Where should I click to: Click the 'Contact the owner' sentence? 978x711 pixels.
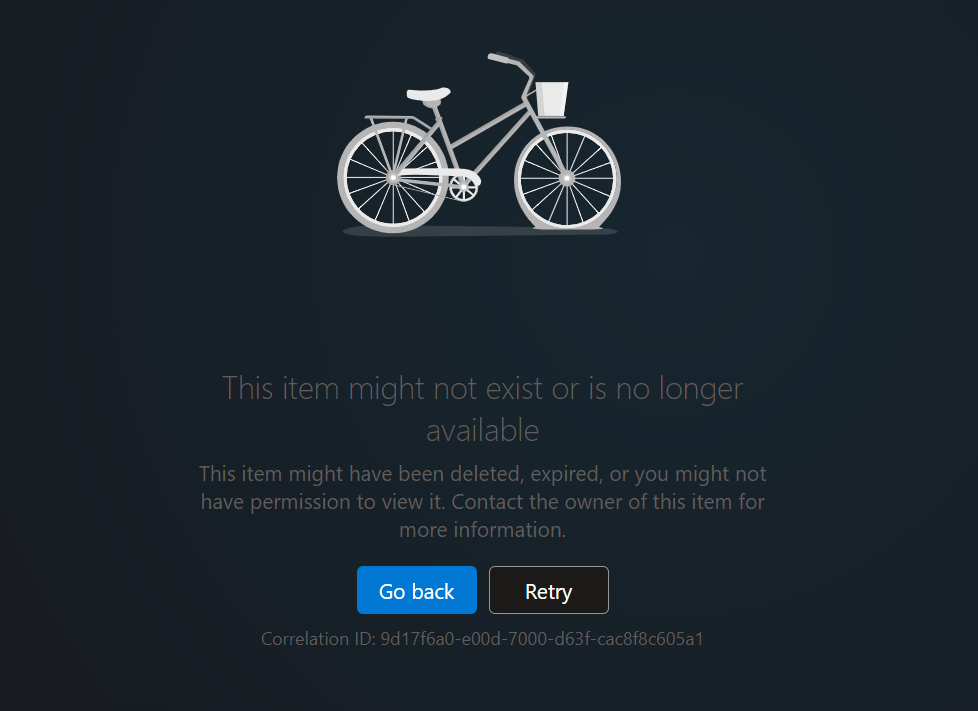(x=608, y=502)
